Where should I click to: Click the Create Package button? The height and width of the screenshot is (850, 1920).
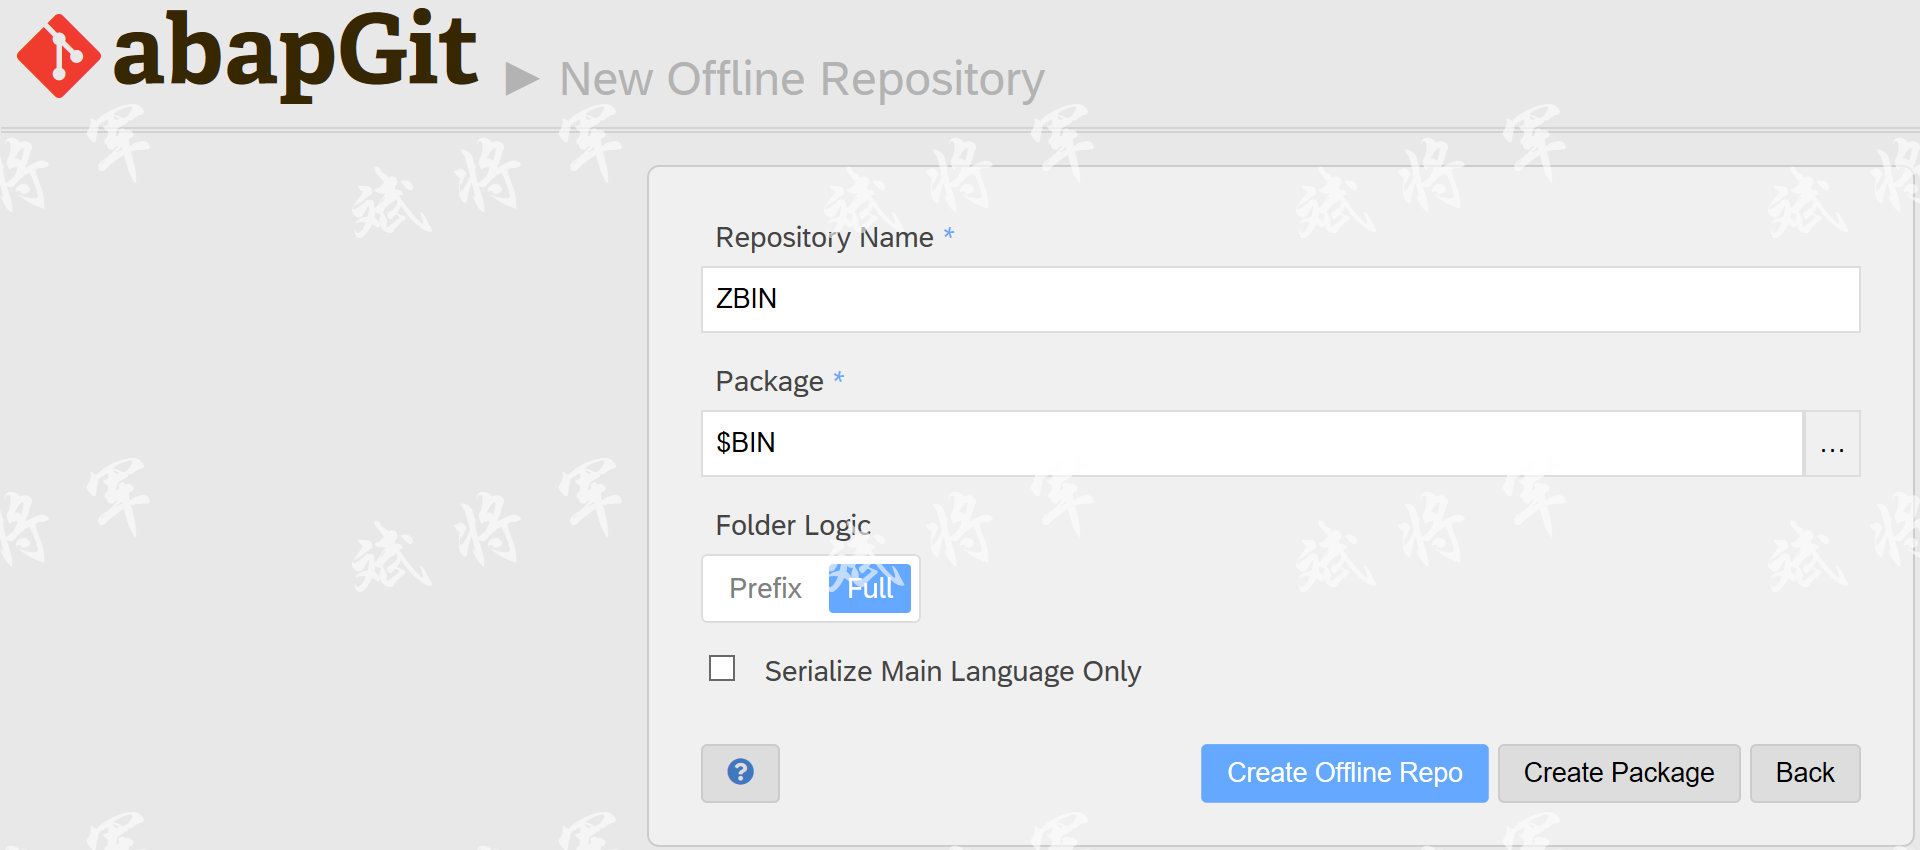[1618, 773]
